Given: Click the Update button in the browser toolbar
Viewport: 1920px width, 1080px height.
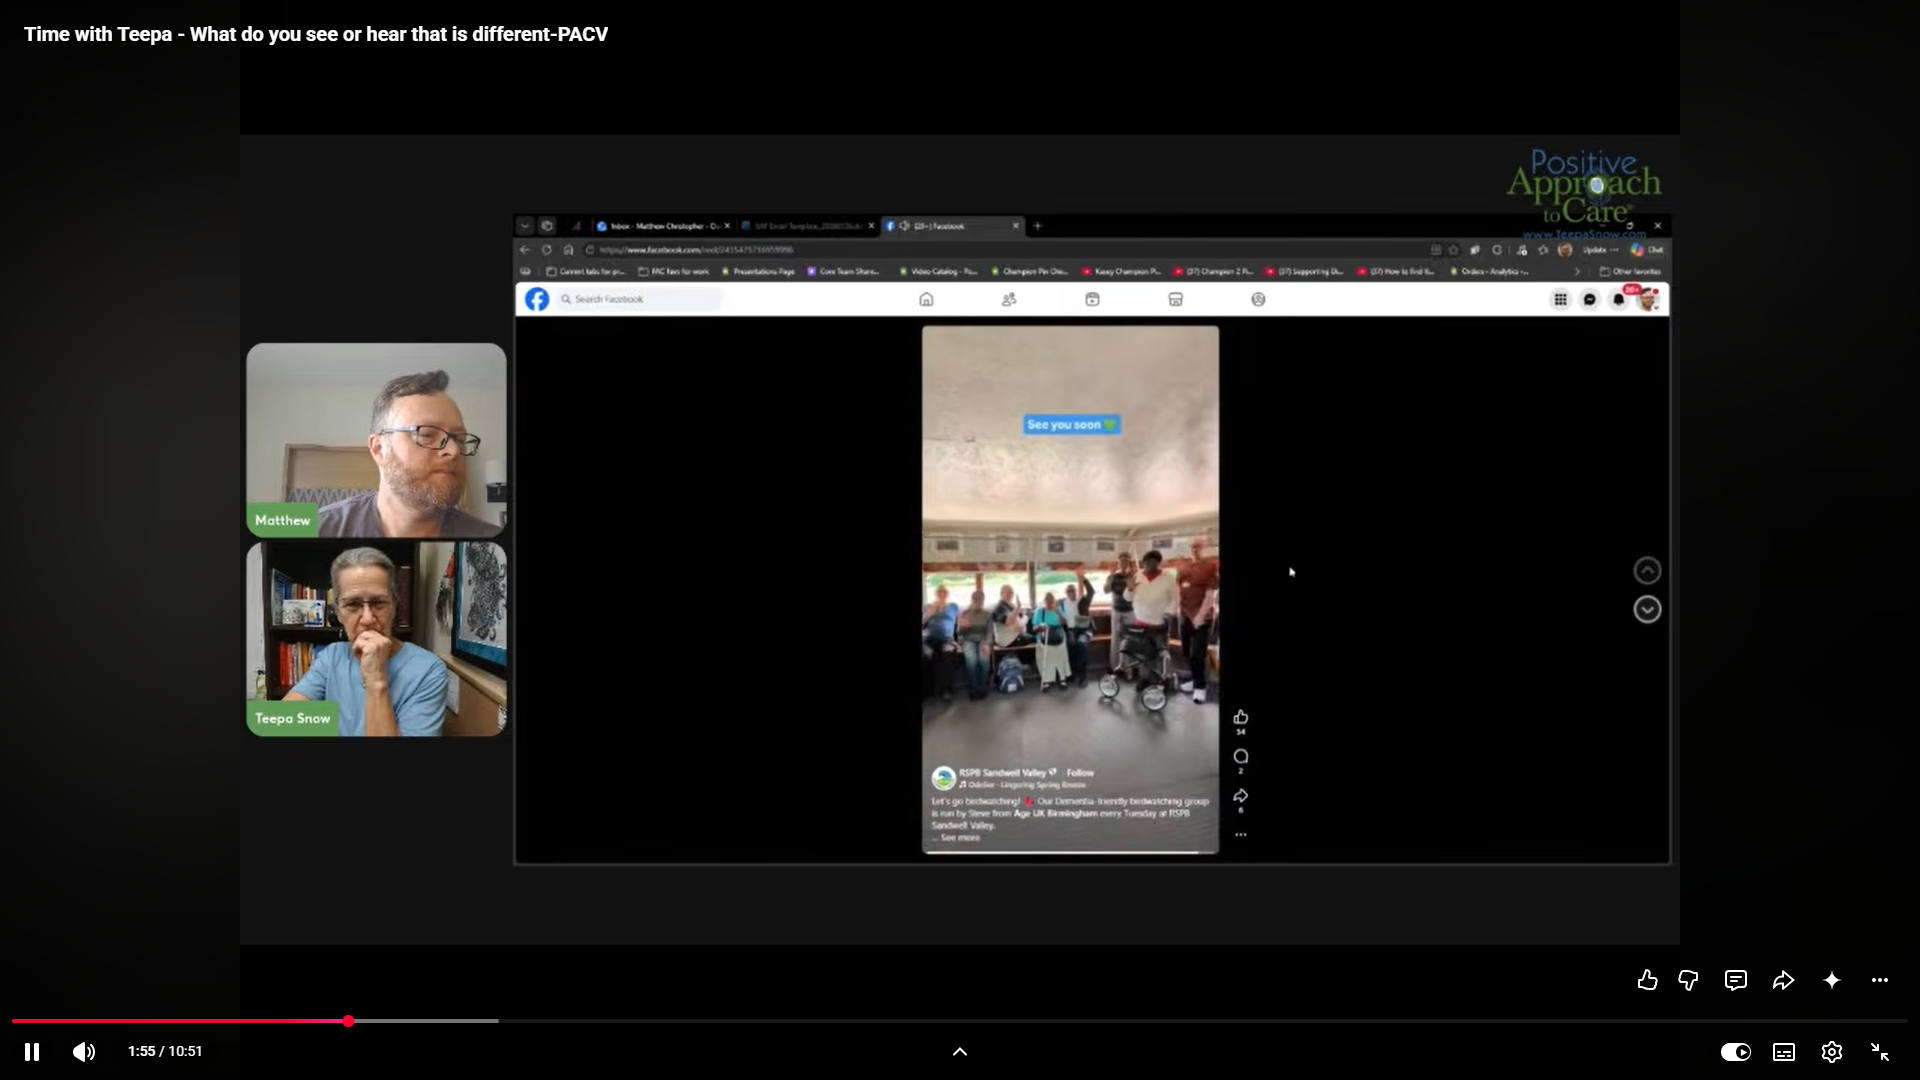Looking at the screenshot, I should 1600,250.
